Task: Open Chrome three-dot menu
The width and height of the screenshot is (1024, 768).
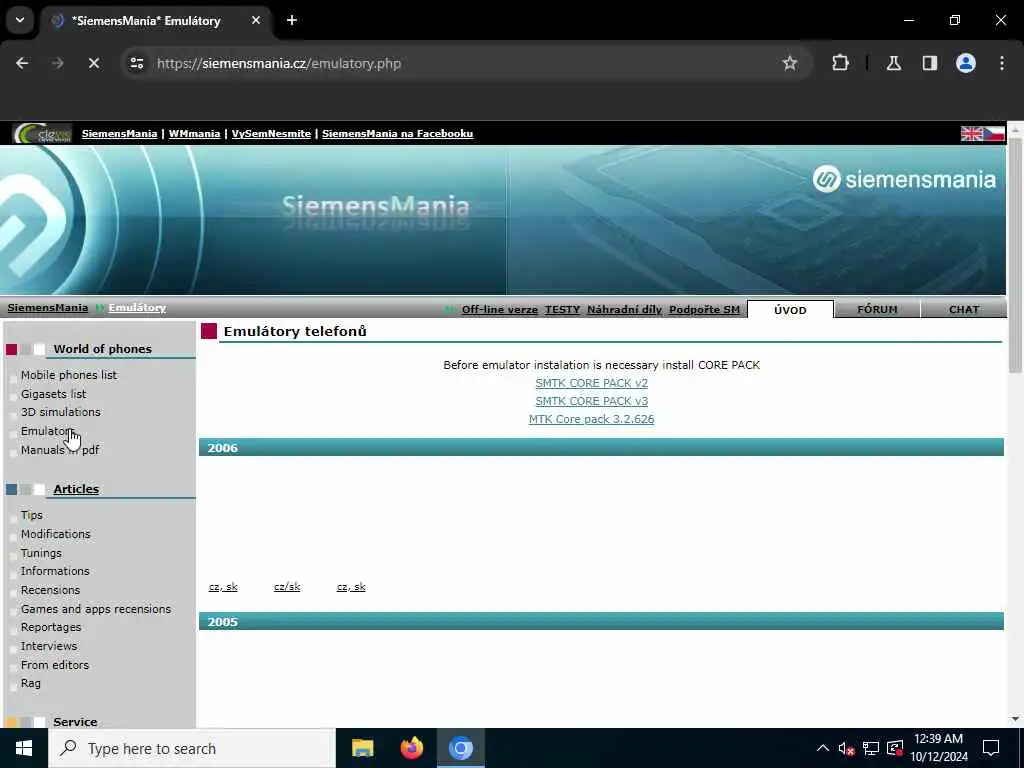Action: point(1001,63)
